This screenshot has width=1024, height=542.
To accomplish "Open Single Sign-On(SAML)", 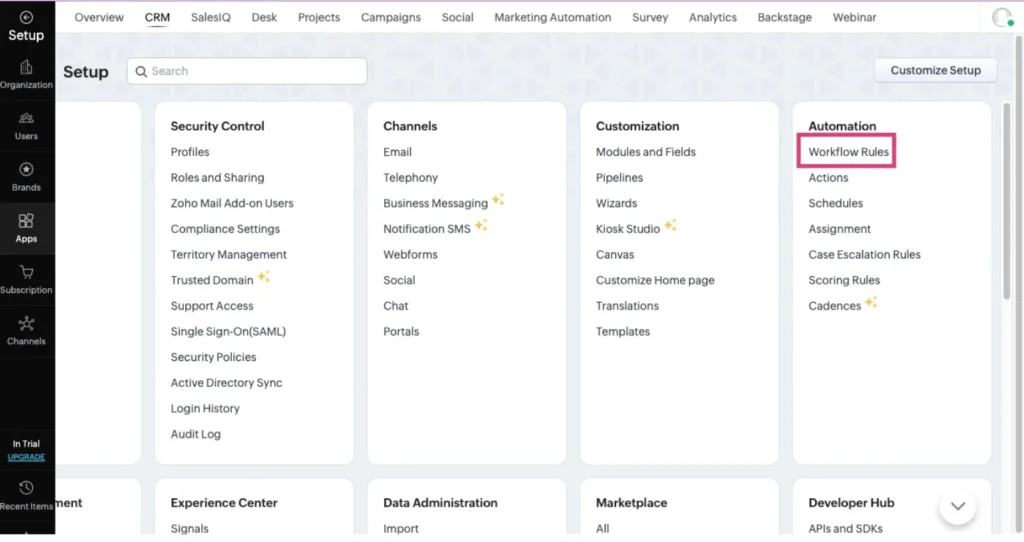I will pos(228,332).
